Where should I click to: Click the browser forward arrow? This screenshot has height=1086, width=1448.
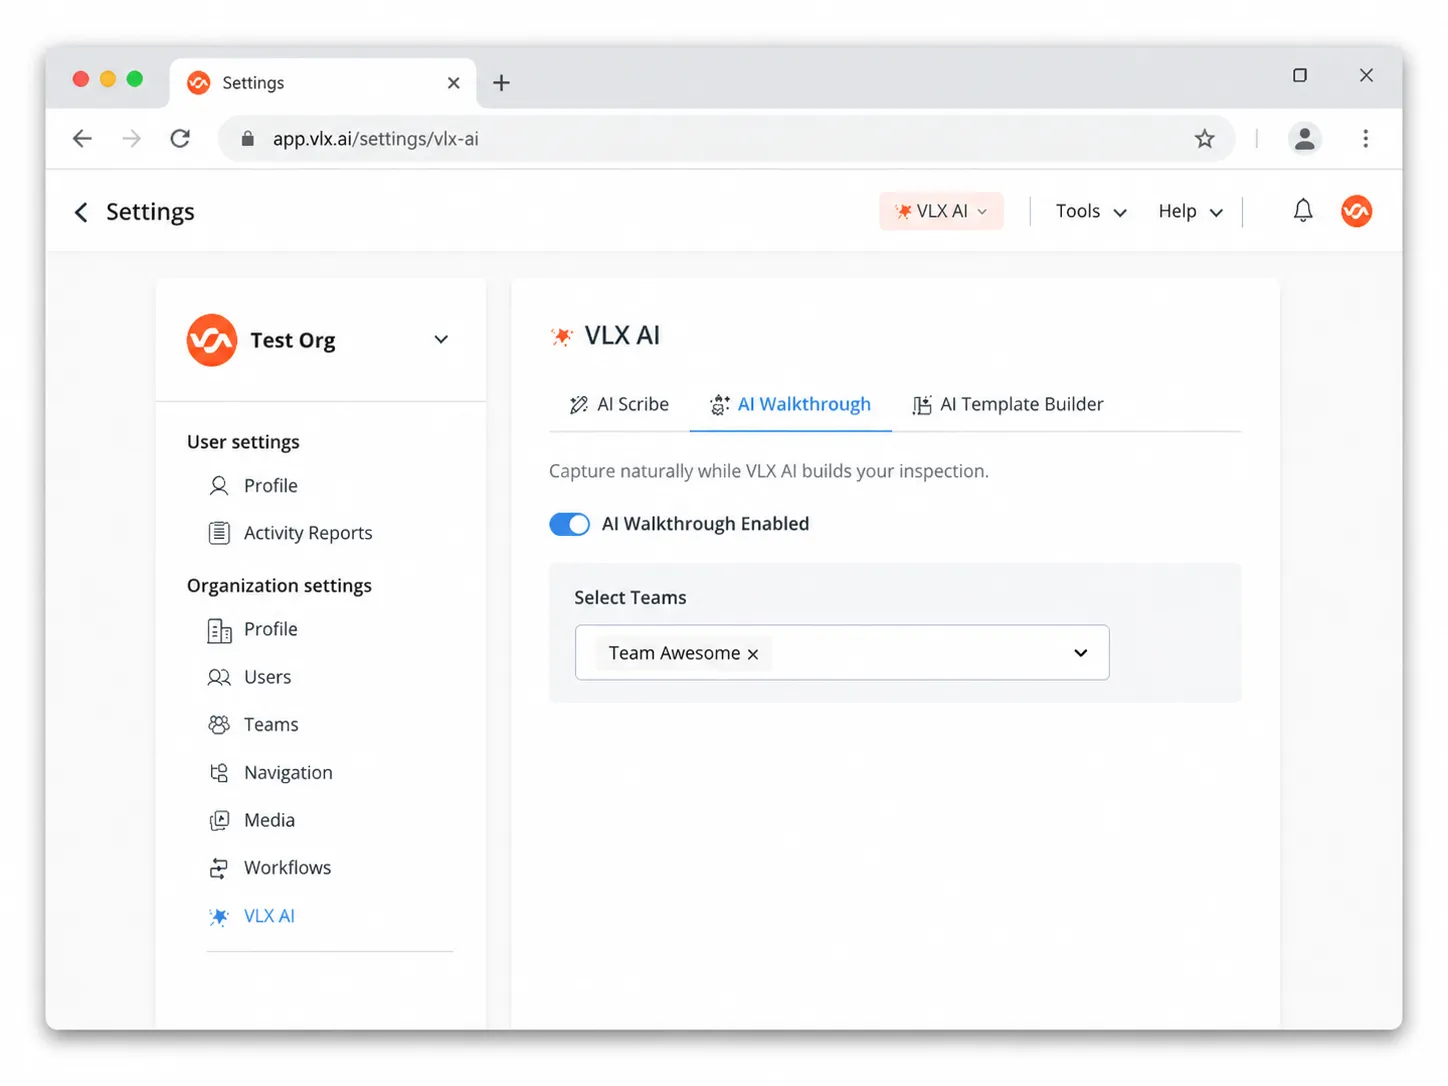131,139
